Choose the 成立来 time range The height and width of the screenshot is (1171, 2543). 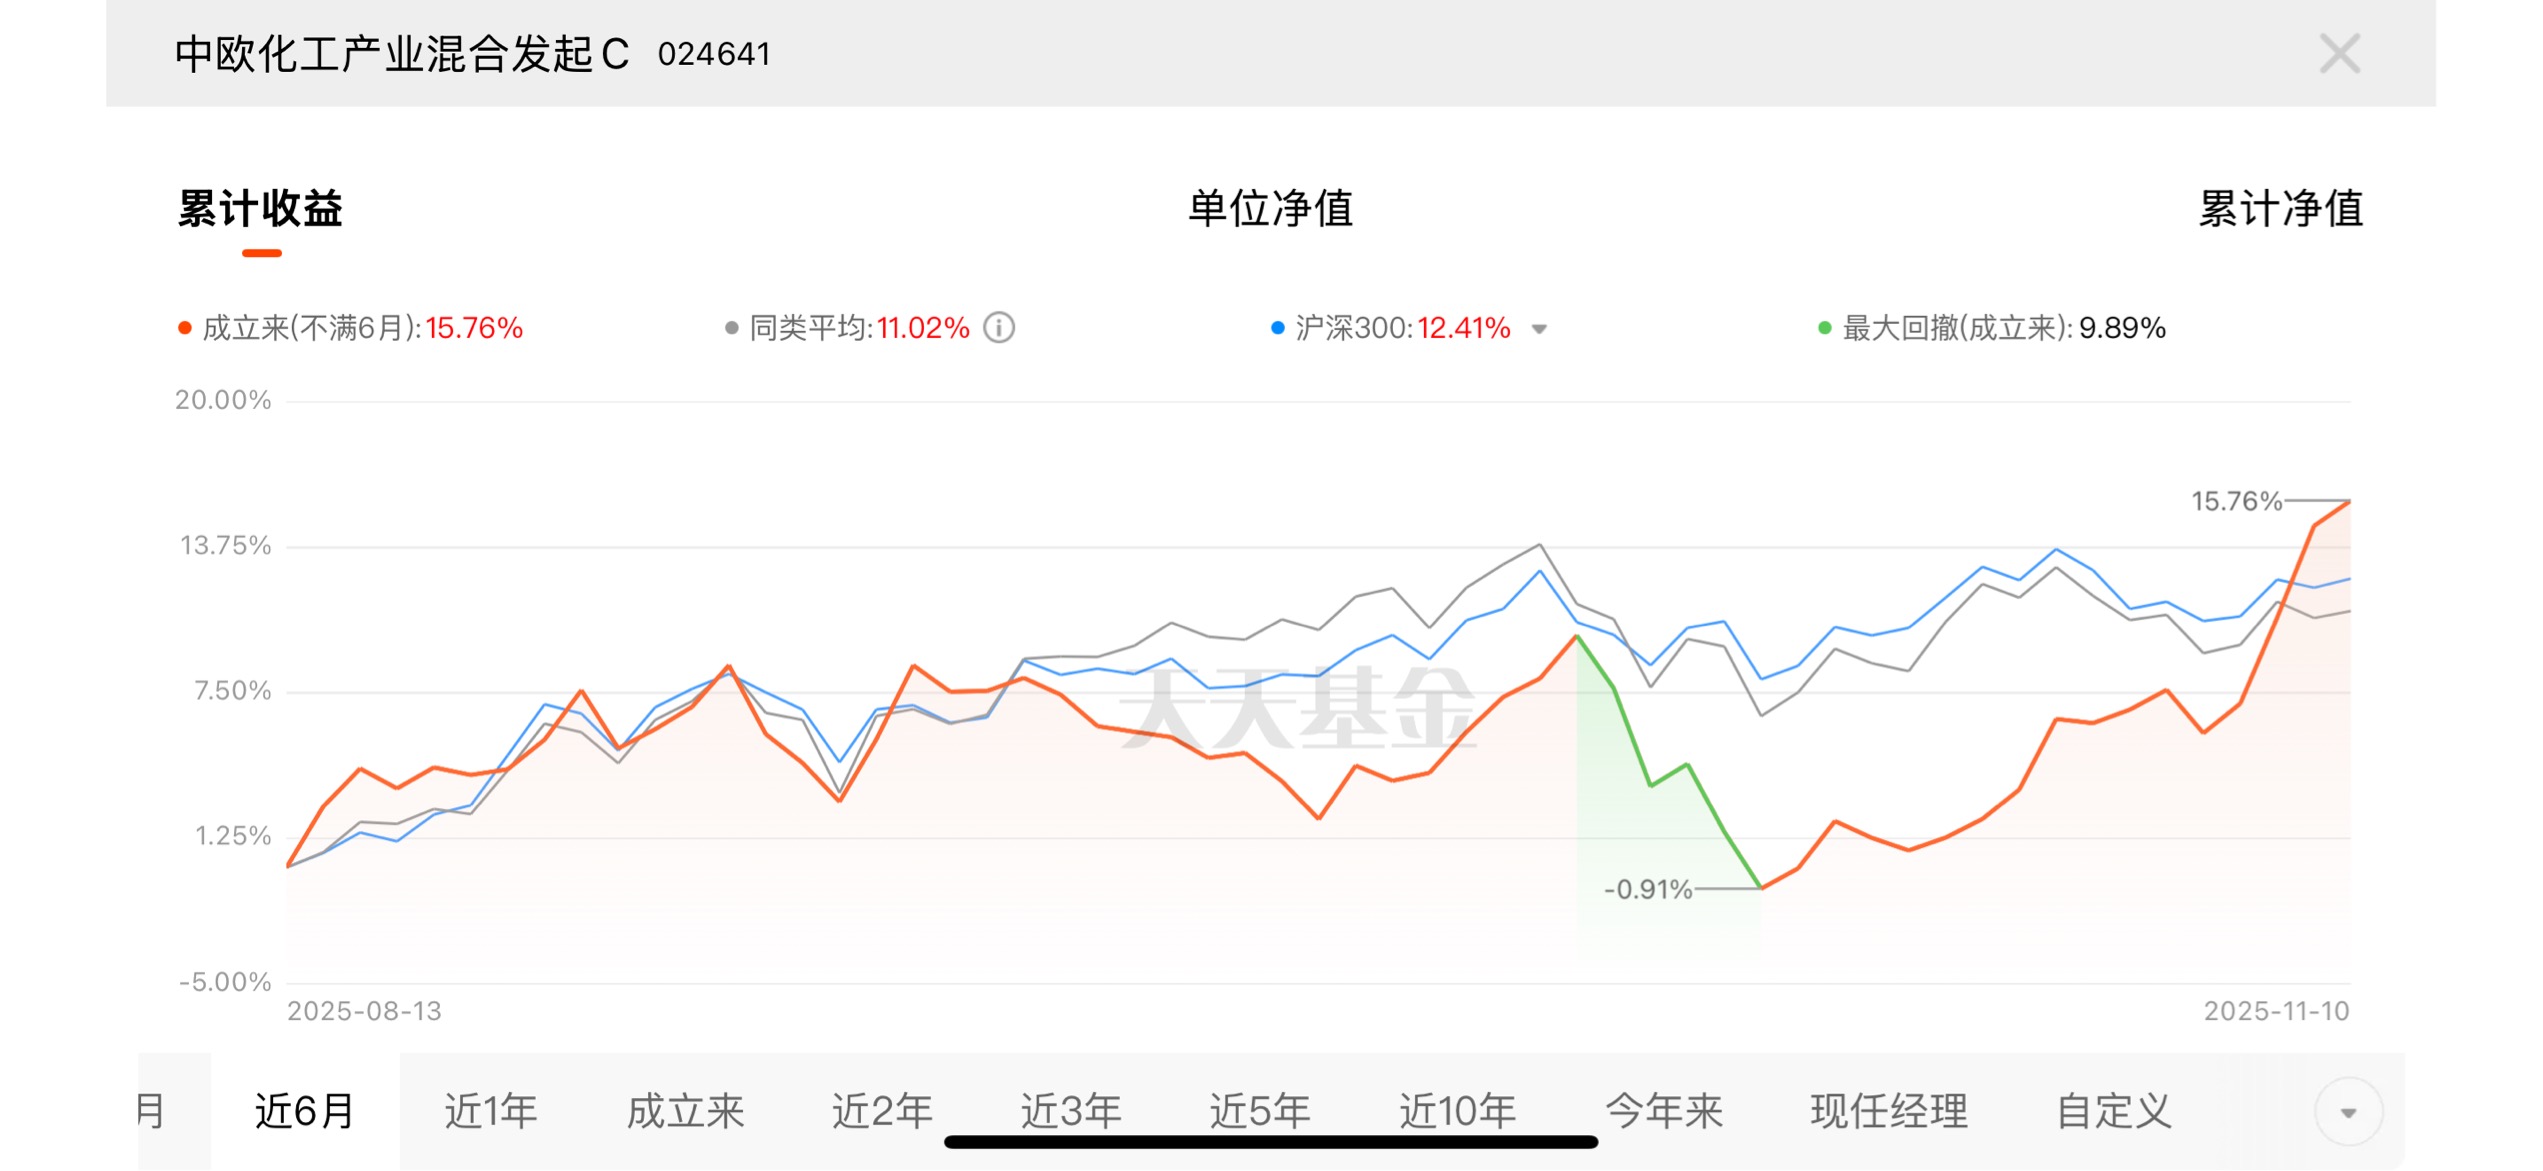pyautogui.click(x=686, y=1111)
